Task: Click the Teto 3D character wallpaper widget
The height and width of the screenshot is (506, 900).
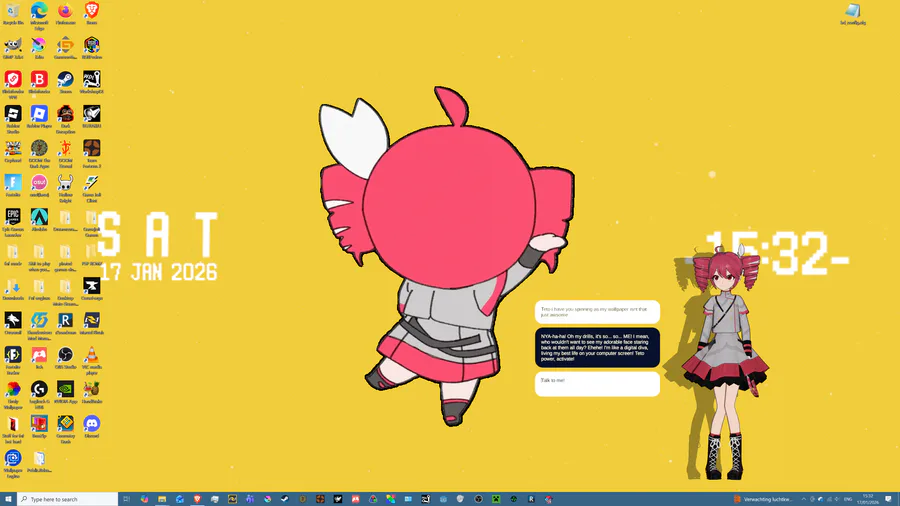Action: coord(726,363)
